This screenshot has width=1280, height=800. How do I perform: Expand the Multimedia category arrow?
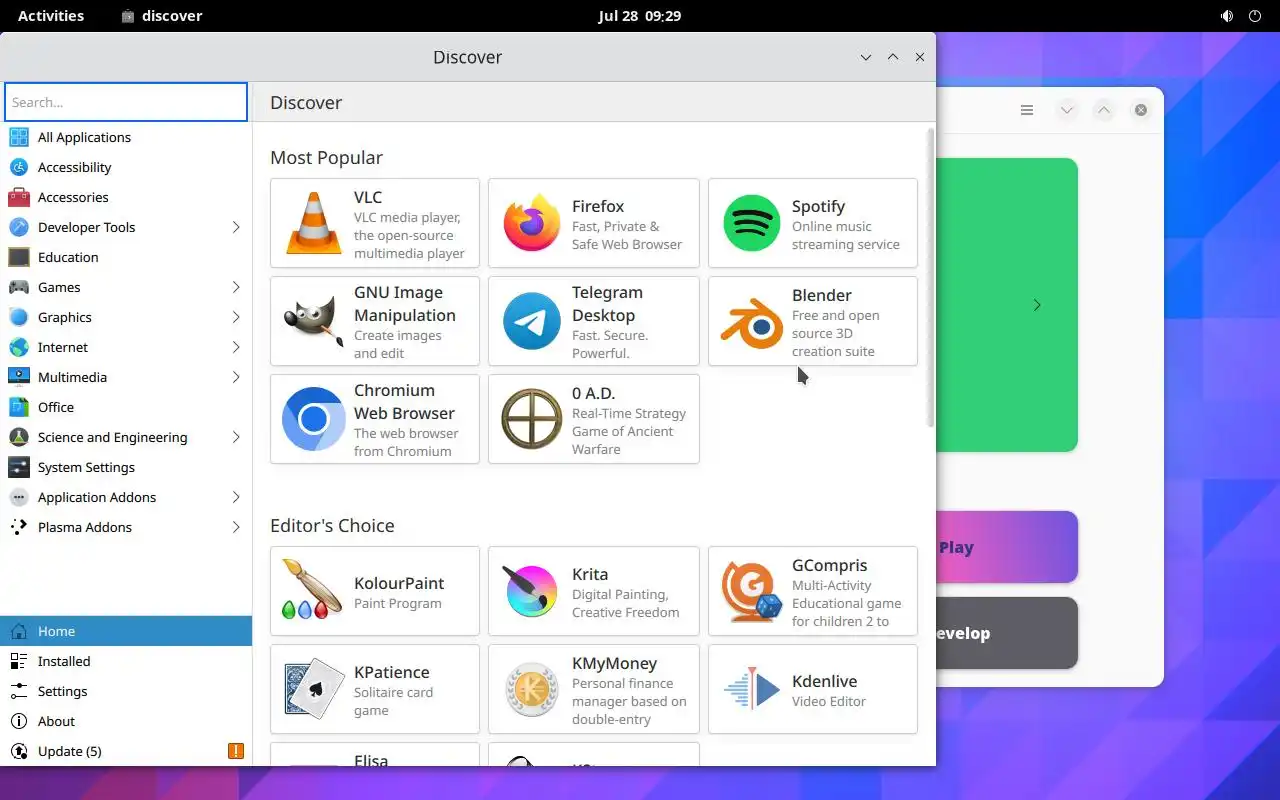[236, 377]
